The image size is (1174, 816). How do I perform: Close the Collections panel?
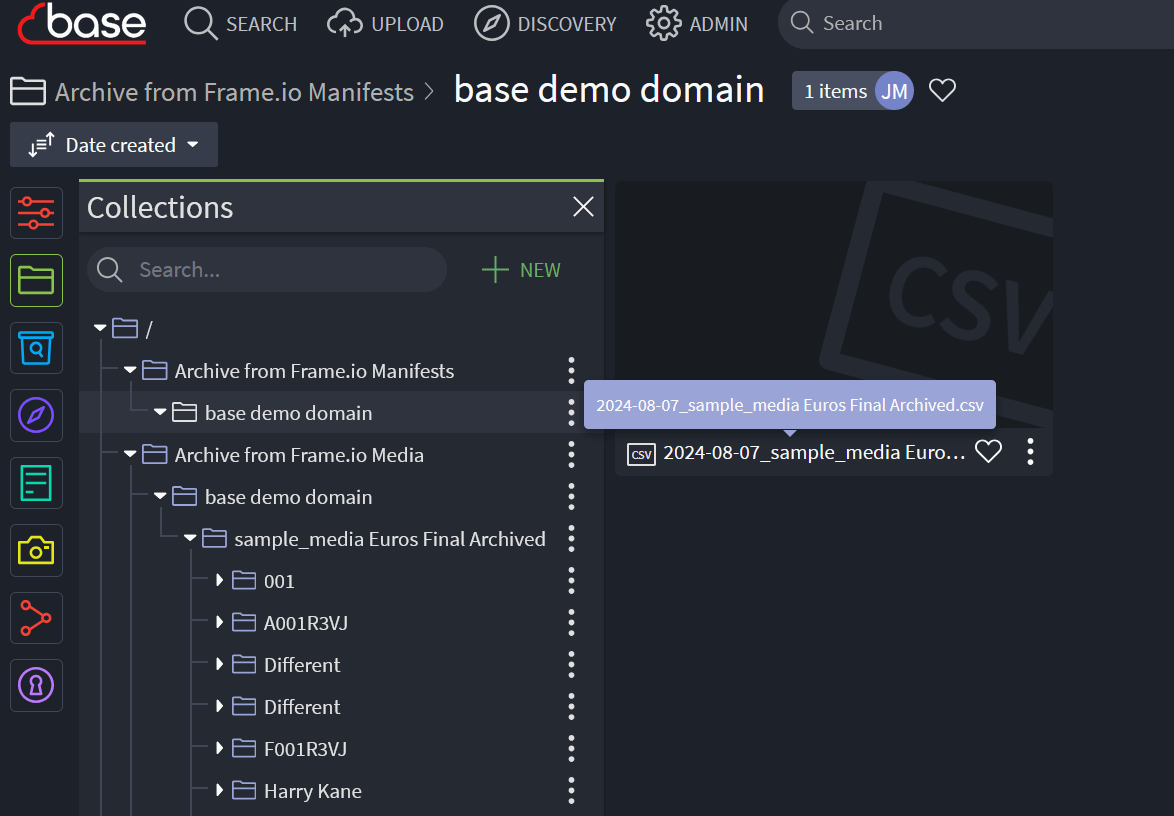[x=583, y=207]
